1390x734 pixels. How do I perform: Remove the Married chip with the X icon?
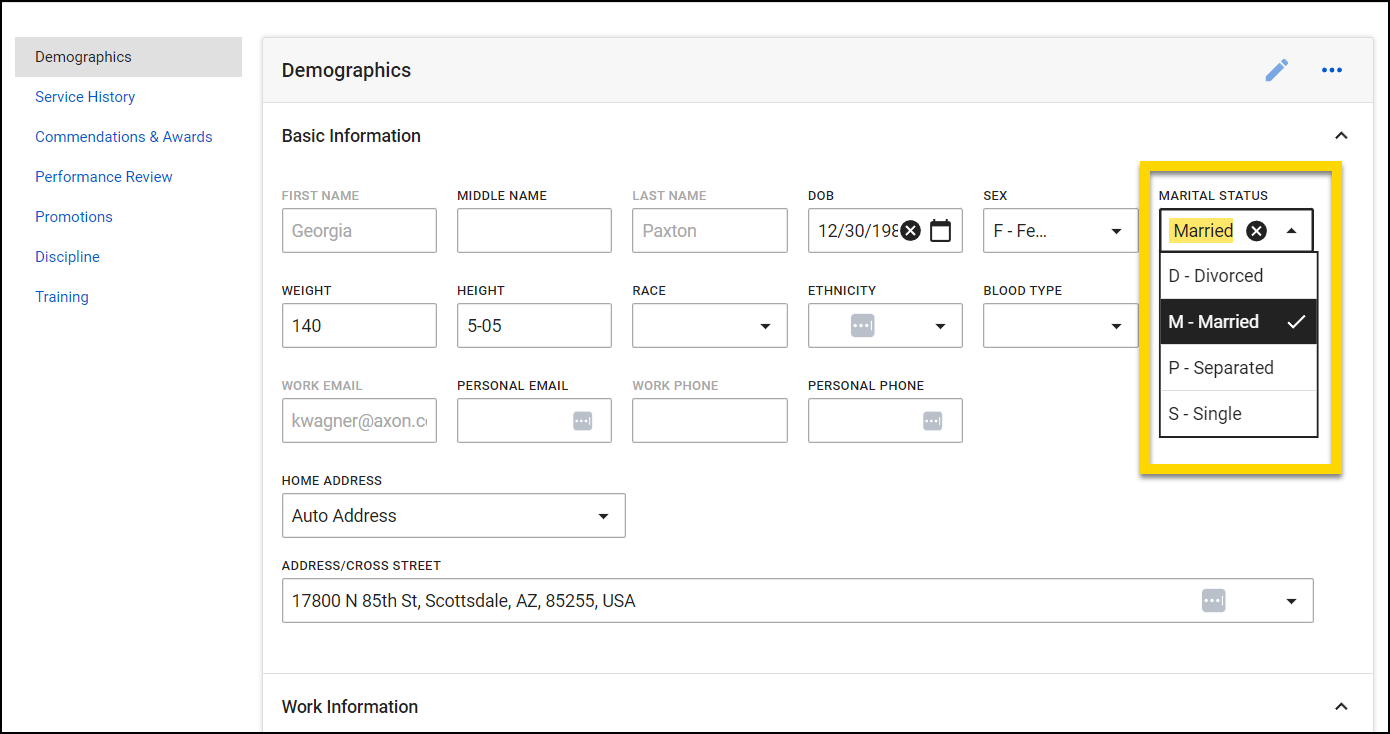tap(1257, 230)
